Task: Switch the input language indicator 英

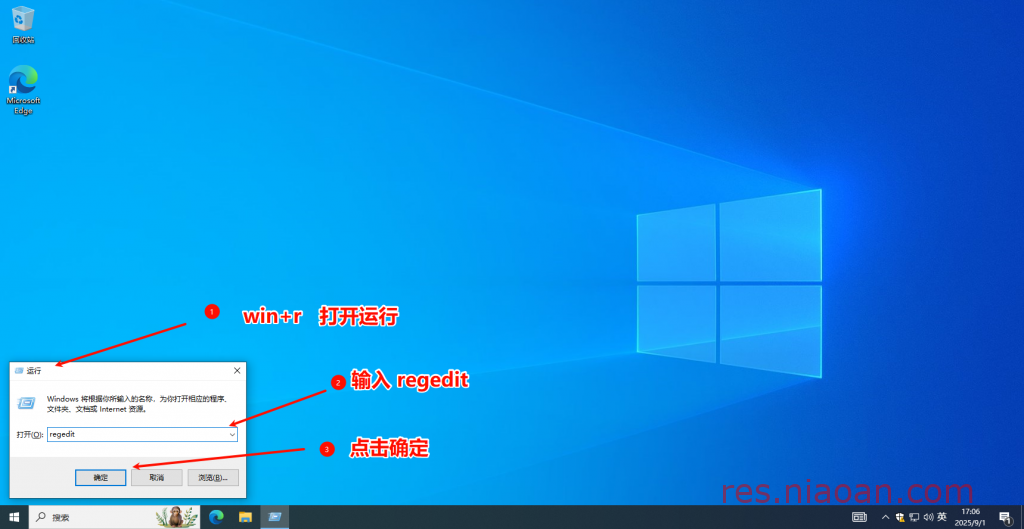Action: (x=942, y=517)
